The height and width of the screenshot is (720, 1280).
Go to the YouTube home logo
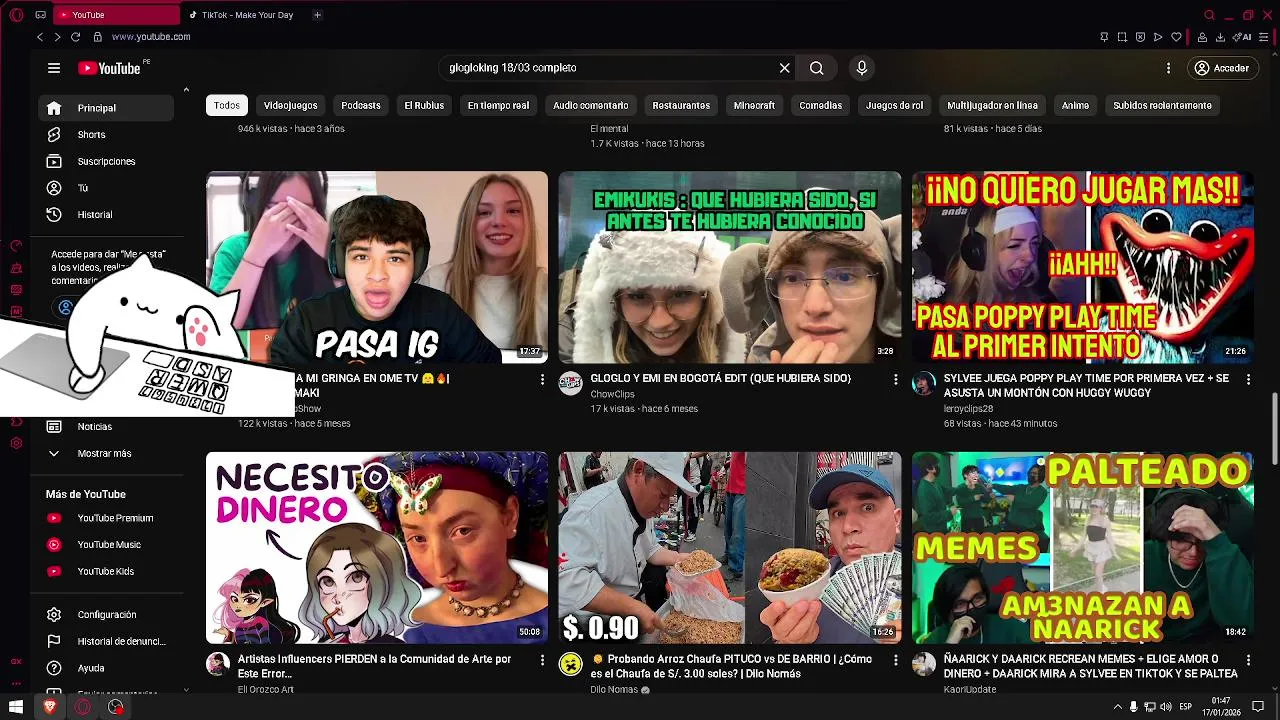coord(109,68)
